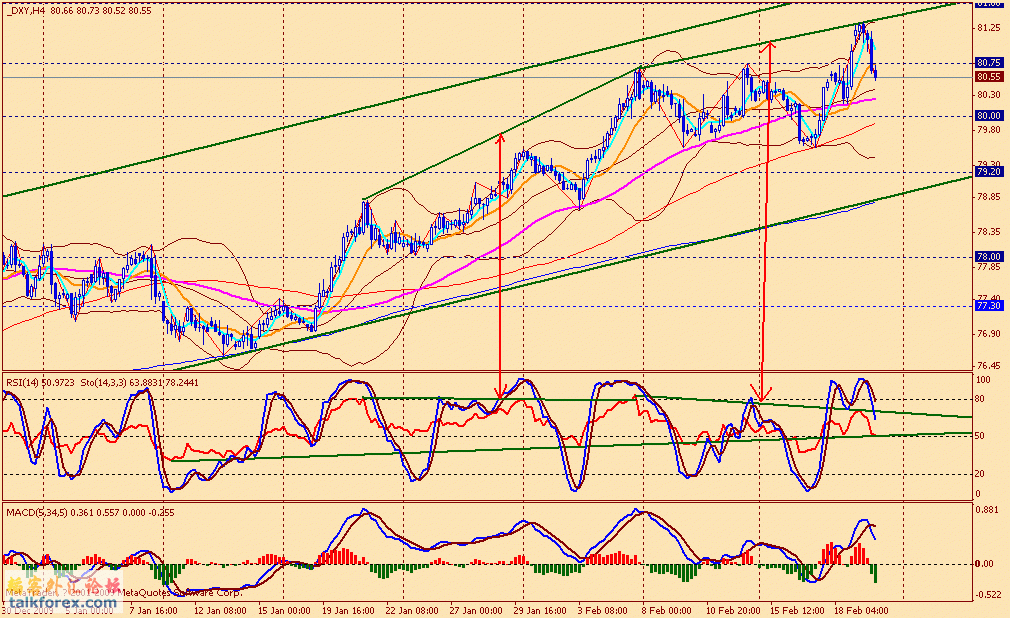Select the 80.00 horizontal line price tag
Image resolution: width=1010 pixels, height=618 pixels.
pos(989,116)
